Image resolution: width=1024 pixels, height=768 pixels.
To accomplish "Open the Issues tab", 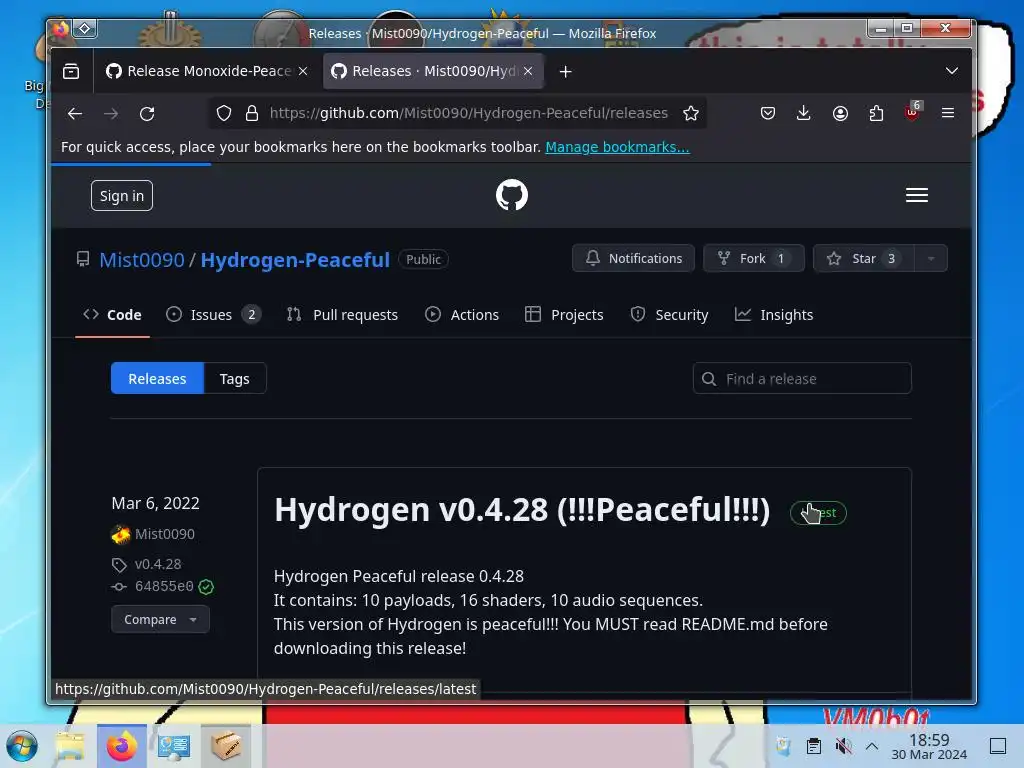I will point(213,315).
